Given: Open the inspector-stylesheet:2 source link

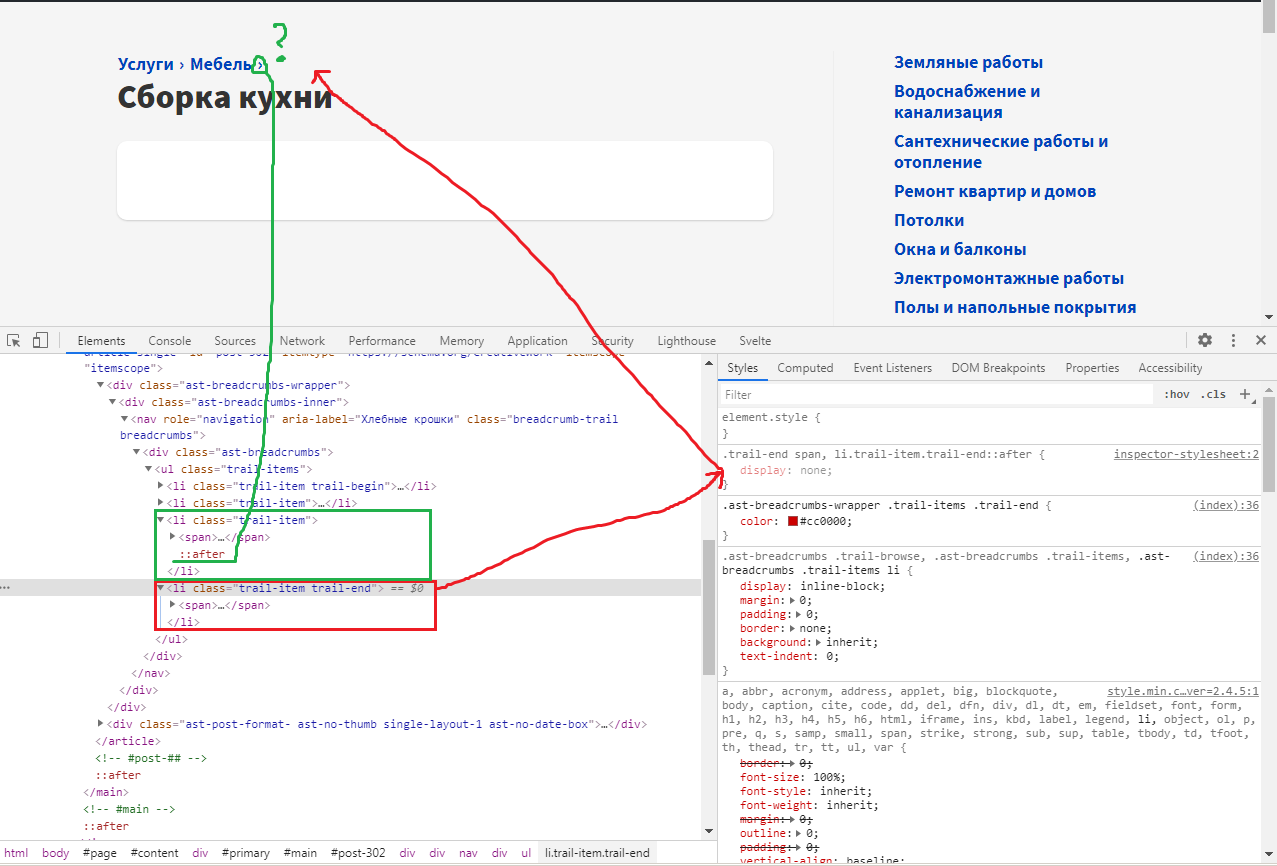Looking at the screenshot, I should [x=1186, y=454].
